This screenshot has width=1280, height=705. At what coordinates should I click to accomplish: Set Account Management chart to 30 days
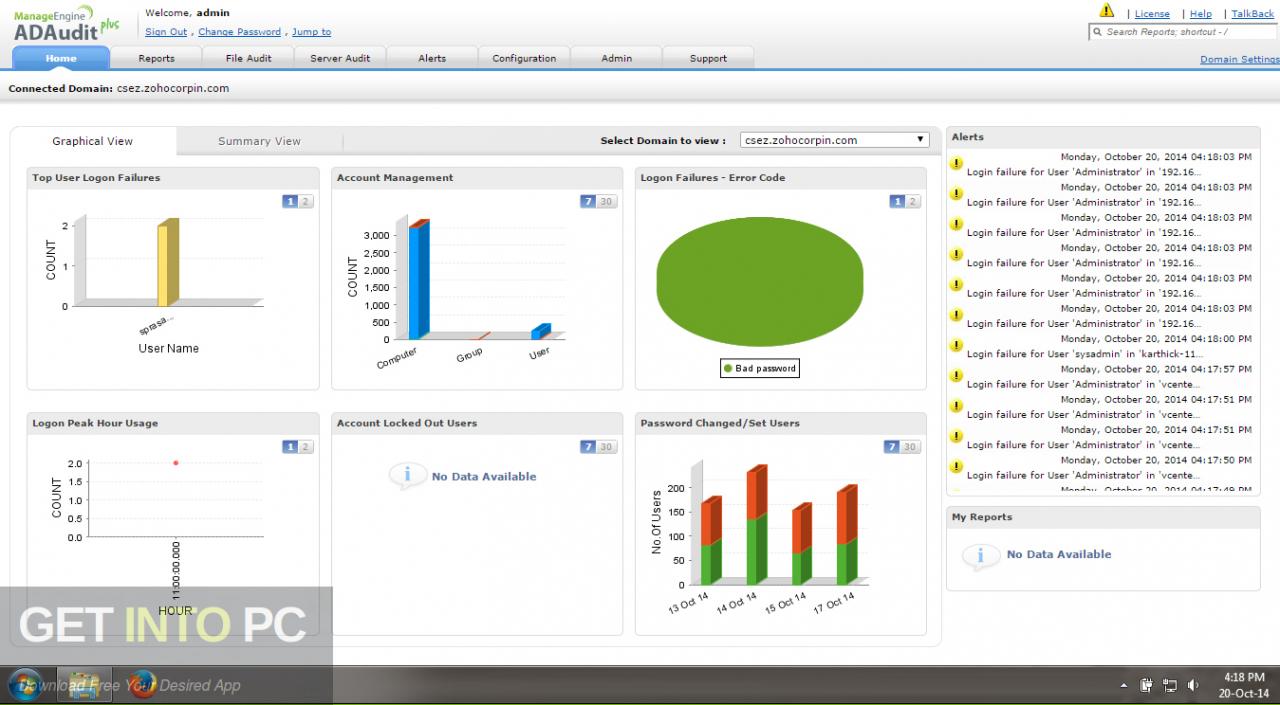pyautogui.click(x=606, y=201)
